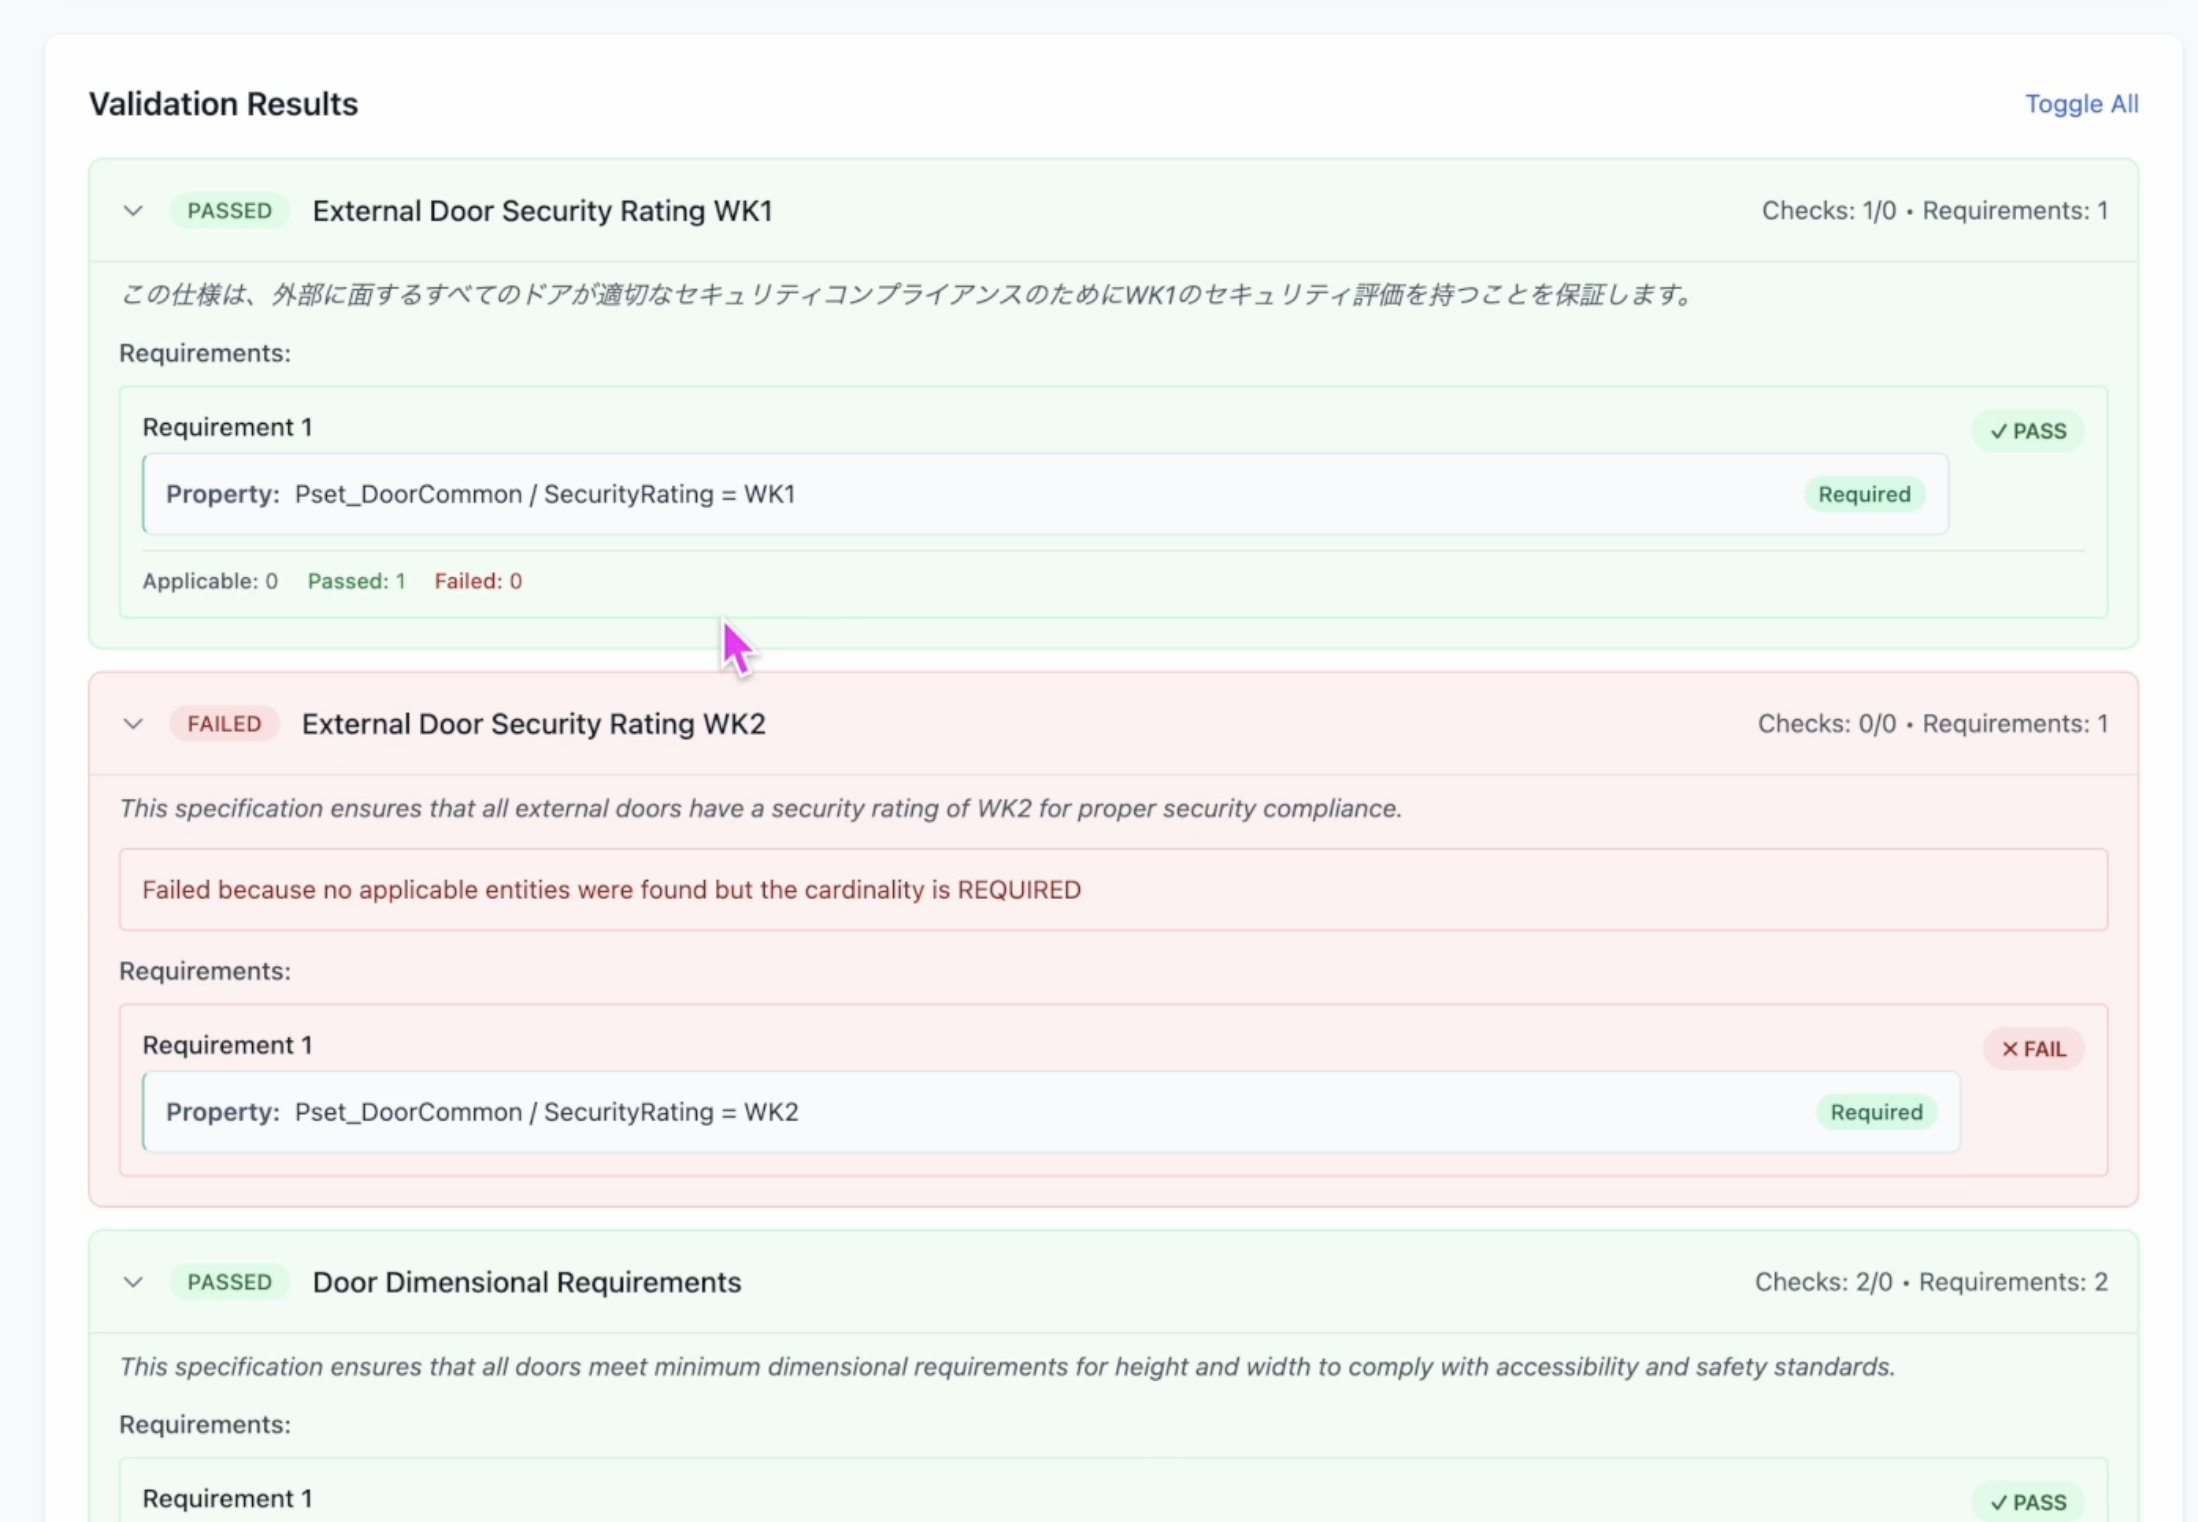This screenshot has width=2198, height=1522.
Task: Select the External Door Security Rating WK2 title
Action: (x=534, y=724)
